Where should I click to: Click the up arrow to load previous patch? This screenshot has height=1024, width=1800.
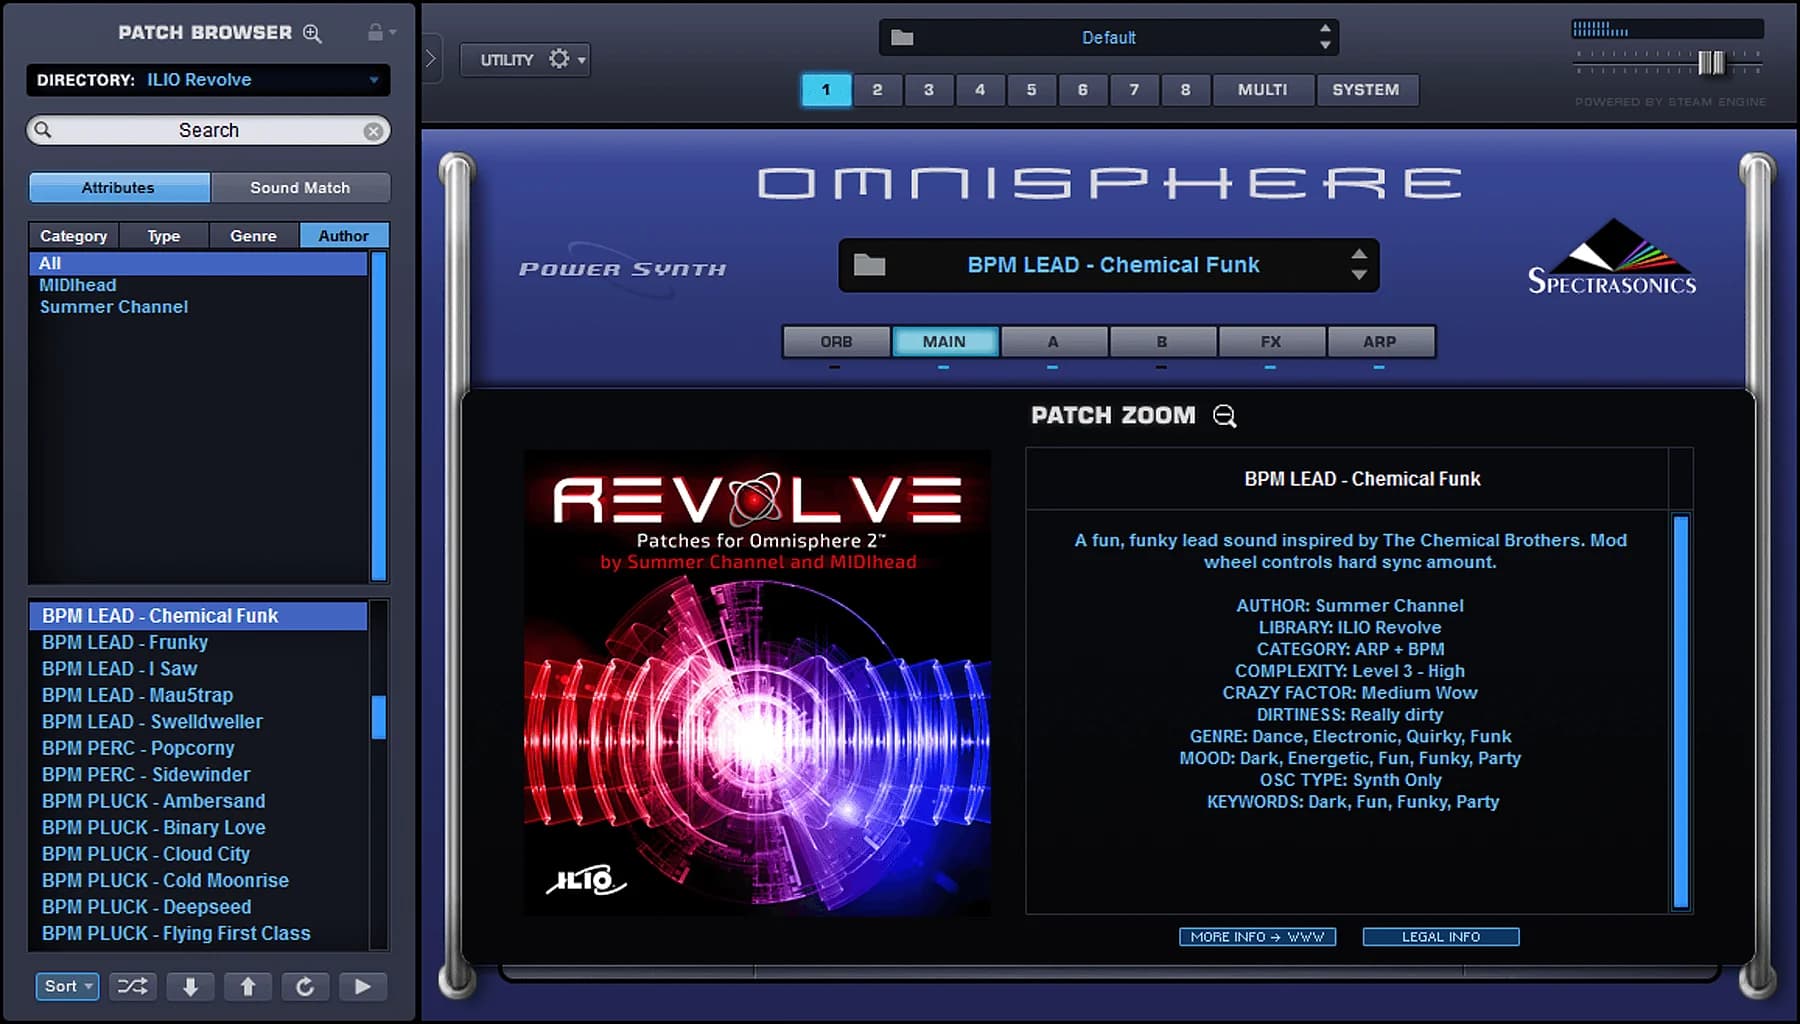pyautogui.click(x=247, y=986)
